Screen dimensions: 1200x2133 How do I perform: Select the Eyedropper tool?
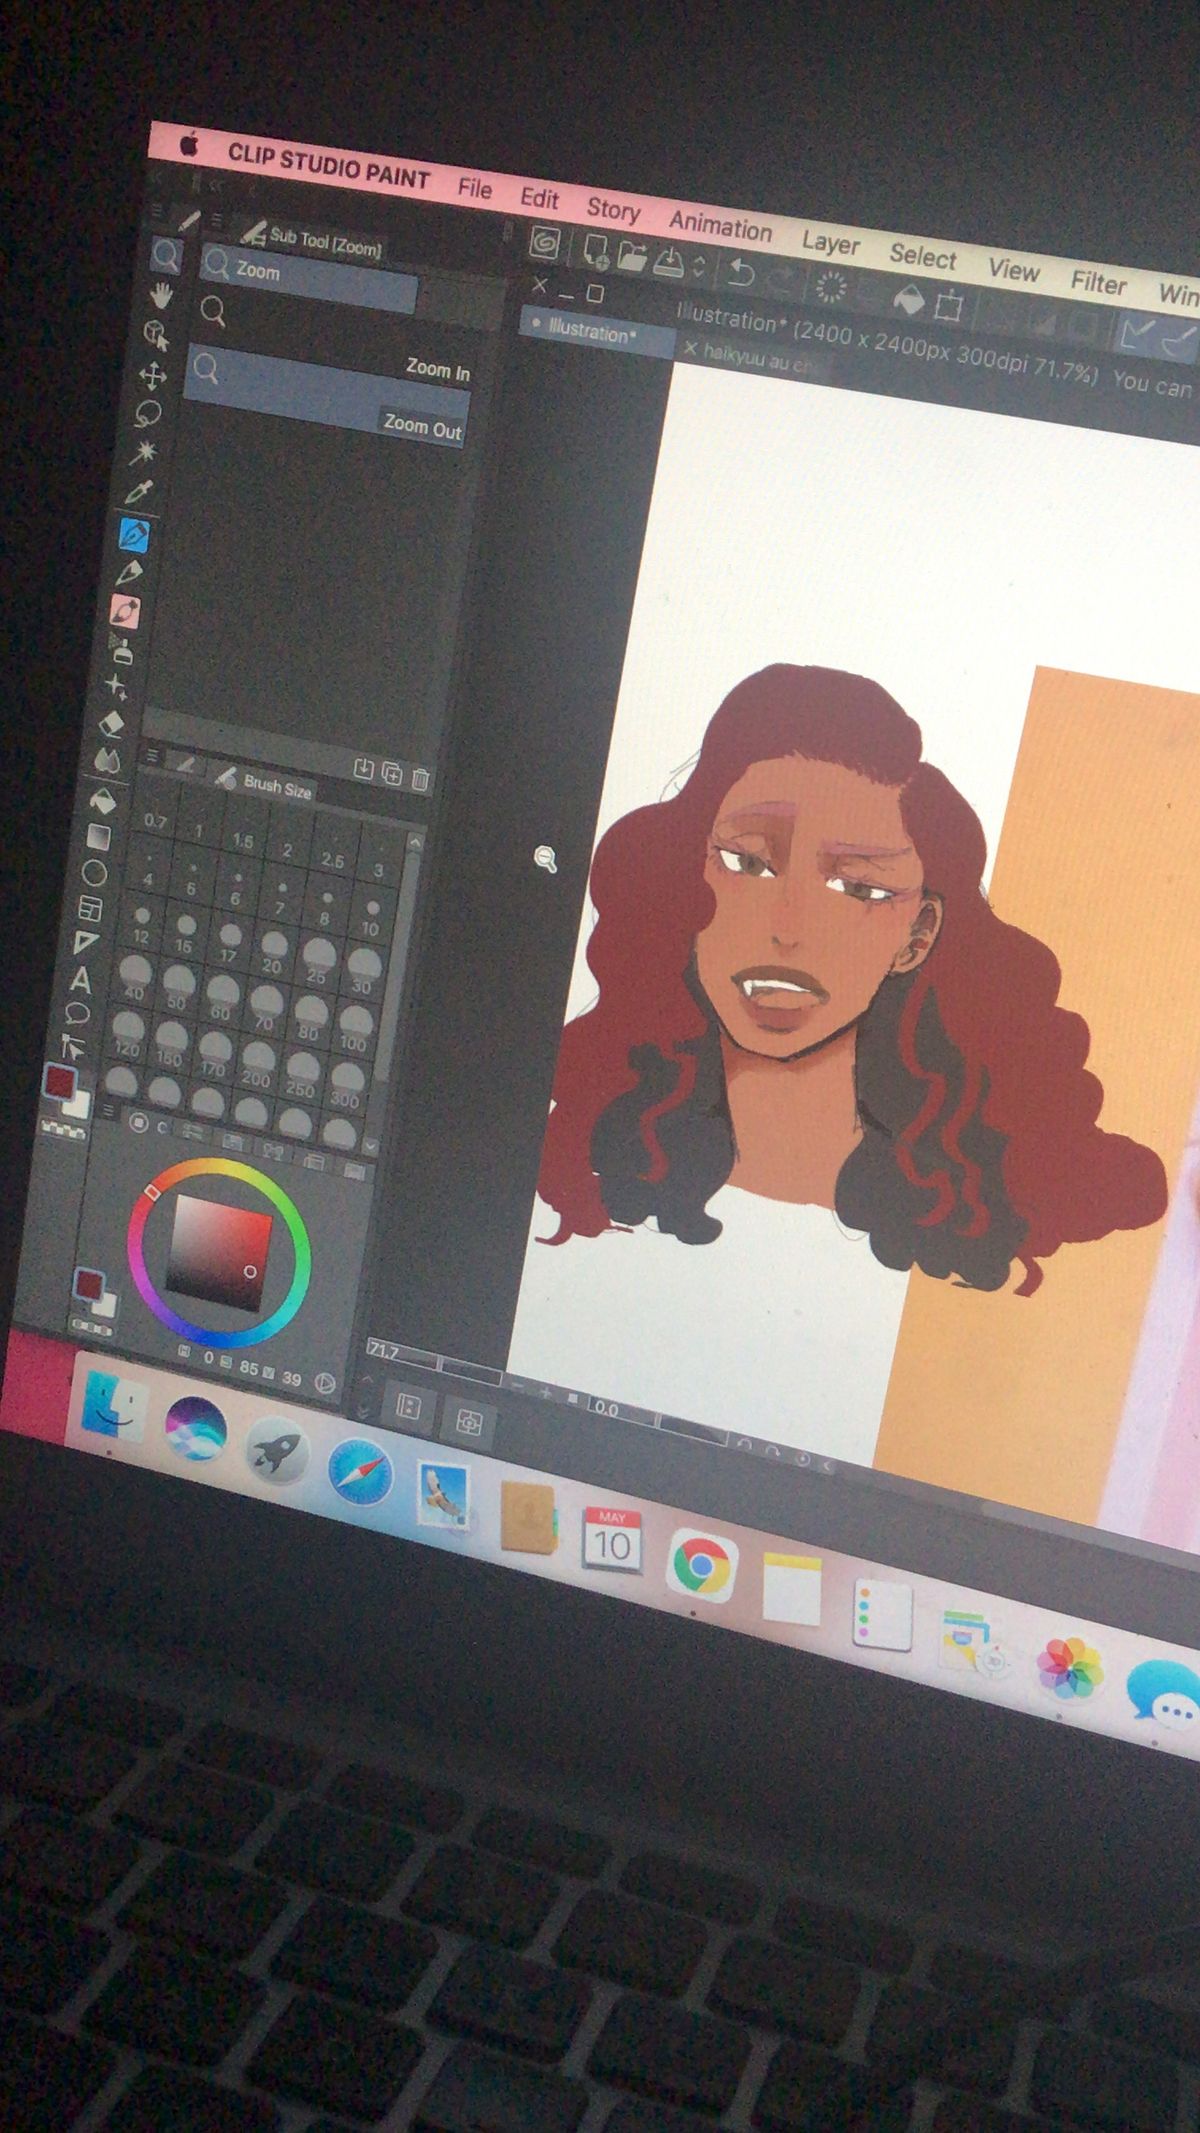[x=139, y=492]
